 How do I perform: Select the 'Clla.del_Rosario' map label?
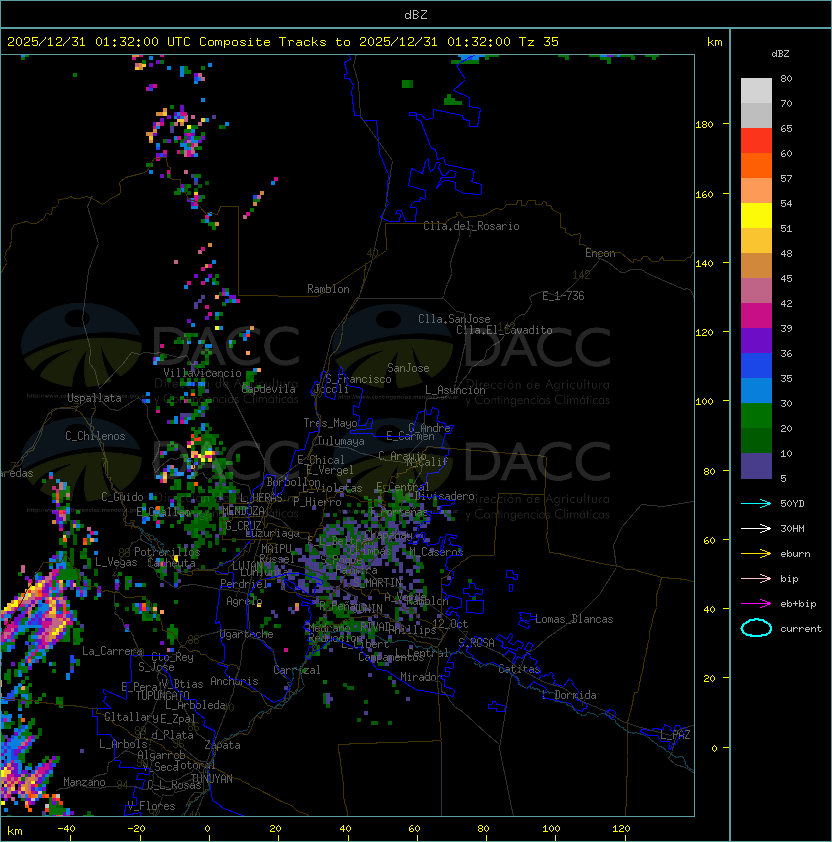[471, 226]
